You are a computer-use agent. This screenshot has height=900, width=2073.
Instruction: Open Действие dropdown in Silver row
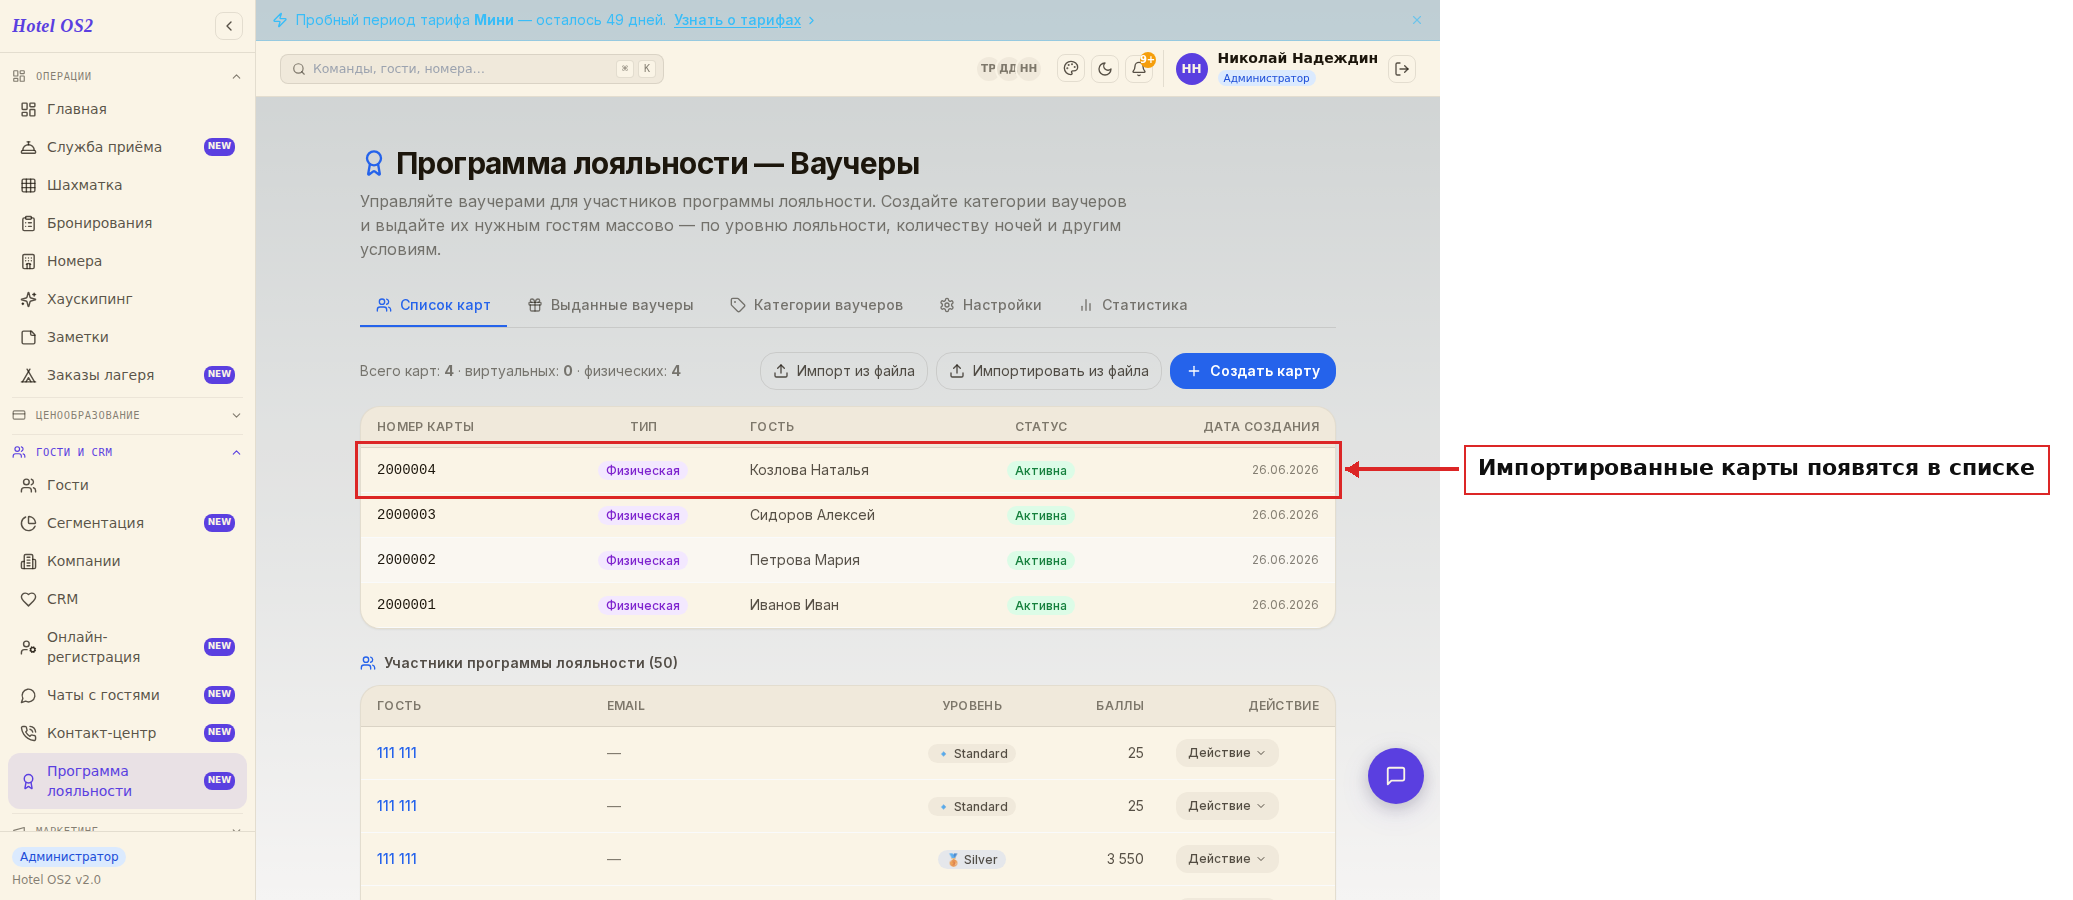pos(1227,859)
